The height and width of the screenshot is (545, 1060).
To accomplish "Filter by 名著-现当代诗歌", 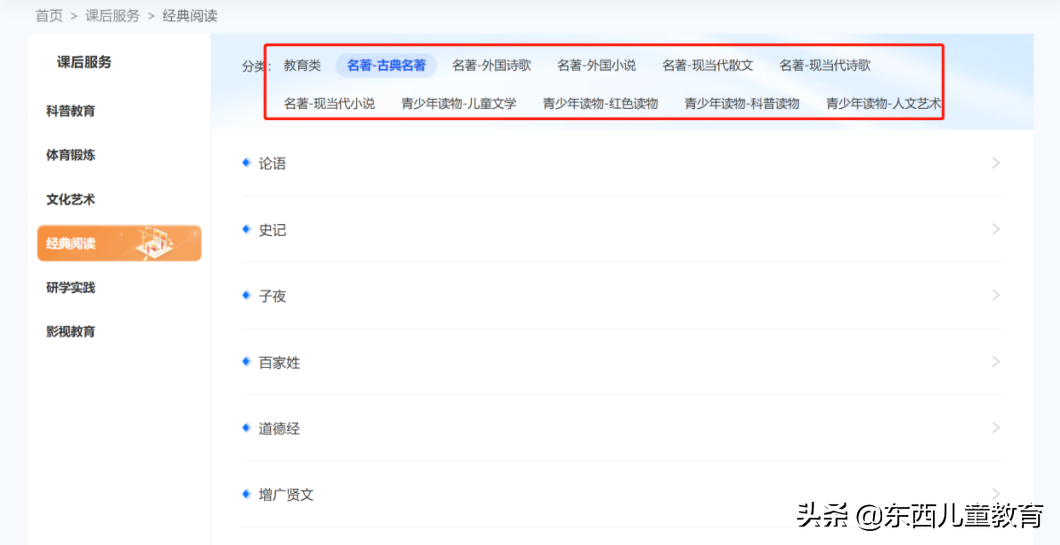I will (825, 66).
